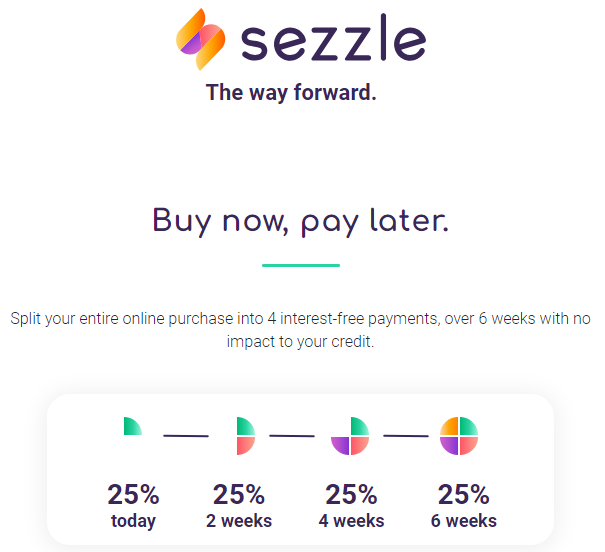Click the 25% figure above '2 weeks'
This screenshot has width=605, height=552.
pyautogui.click(x=239, y=495)
